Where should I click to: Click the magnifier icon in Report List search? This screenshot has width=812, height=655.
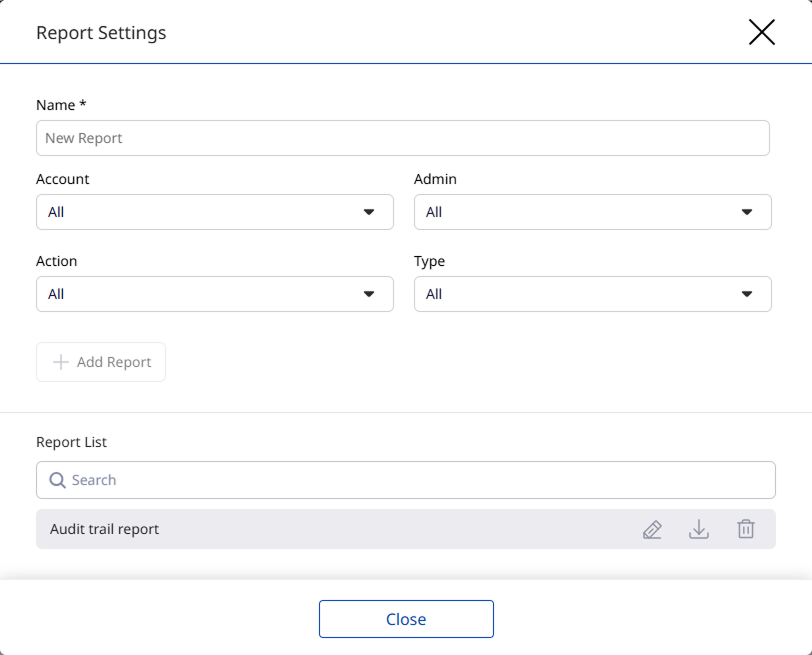pos(57,480)
